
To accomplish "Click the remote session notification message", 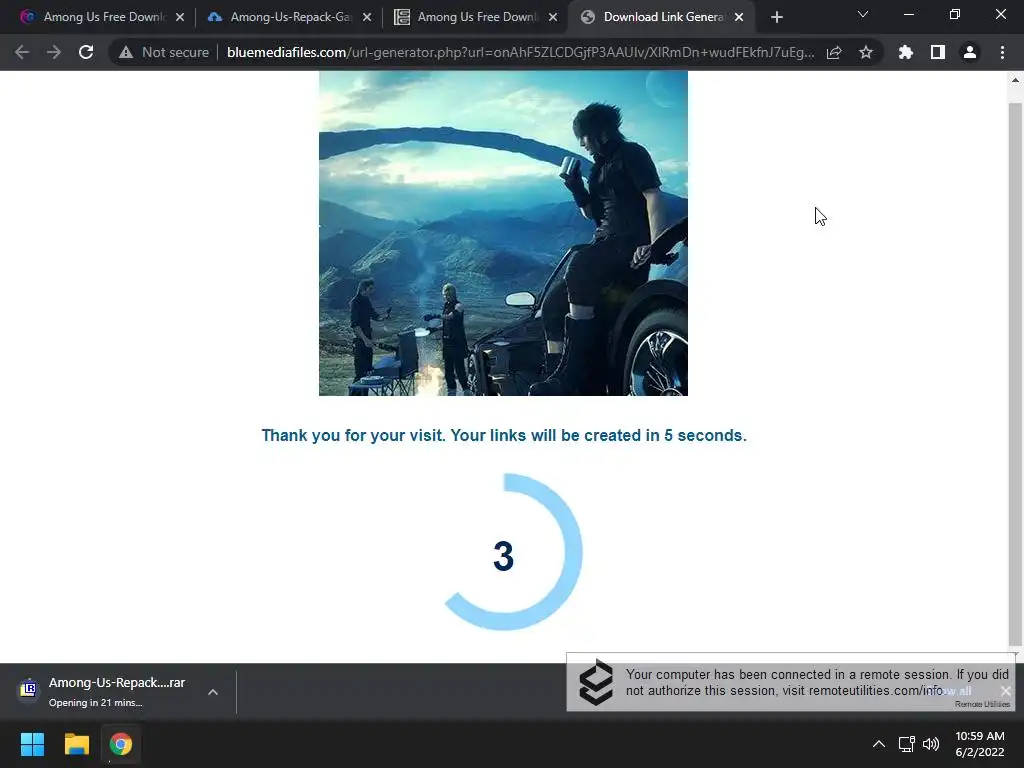I will (x=816, y=682).
